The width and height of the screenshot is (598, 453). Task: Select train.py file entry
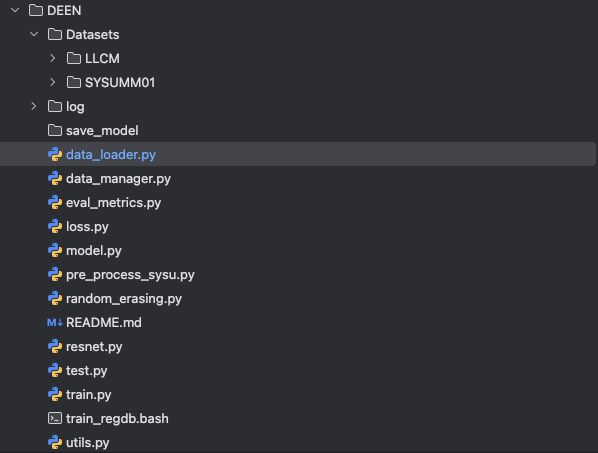tap(88, 395)
